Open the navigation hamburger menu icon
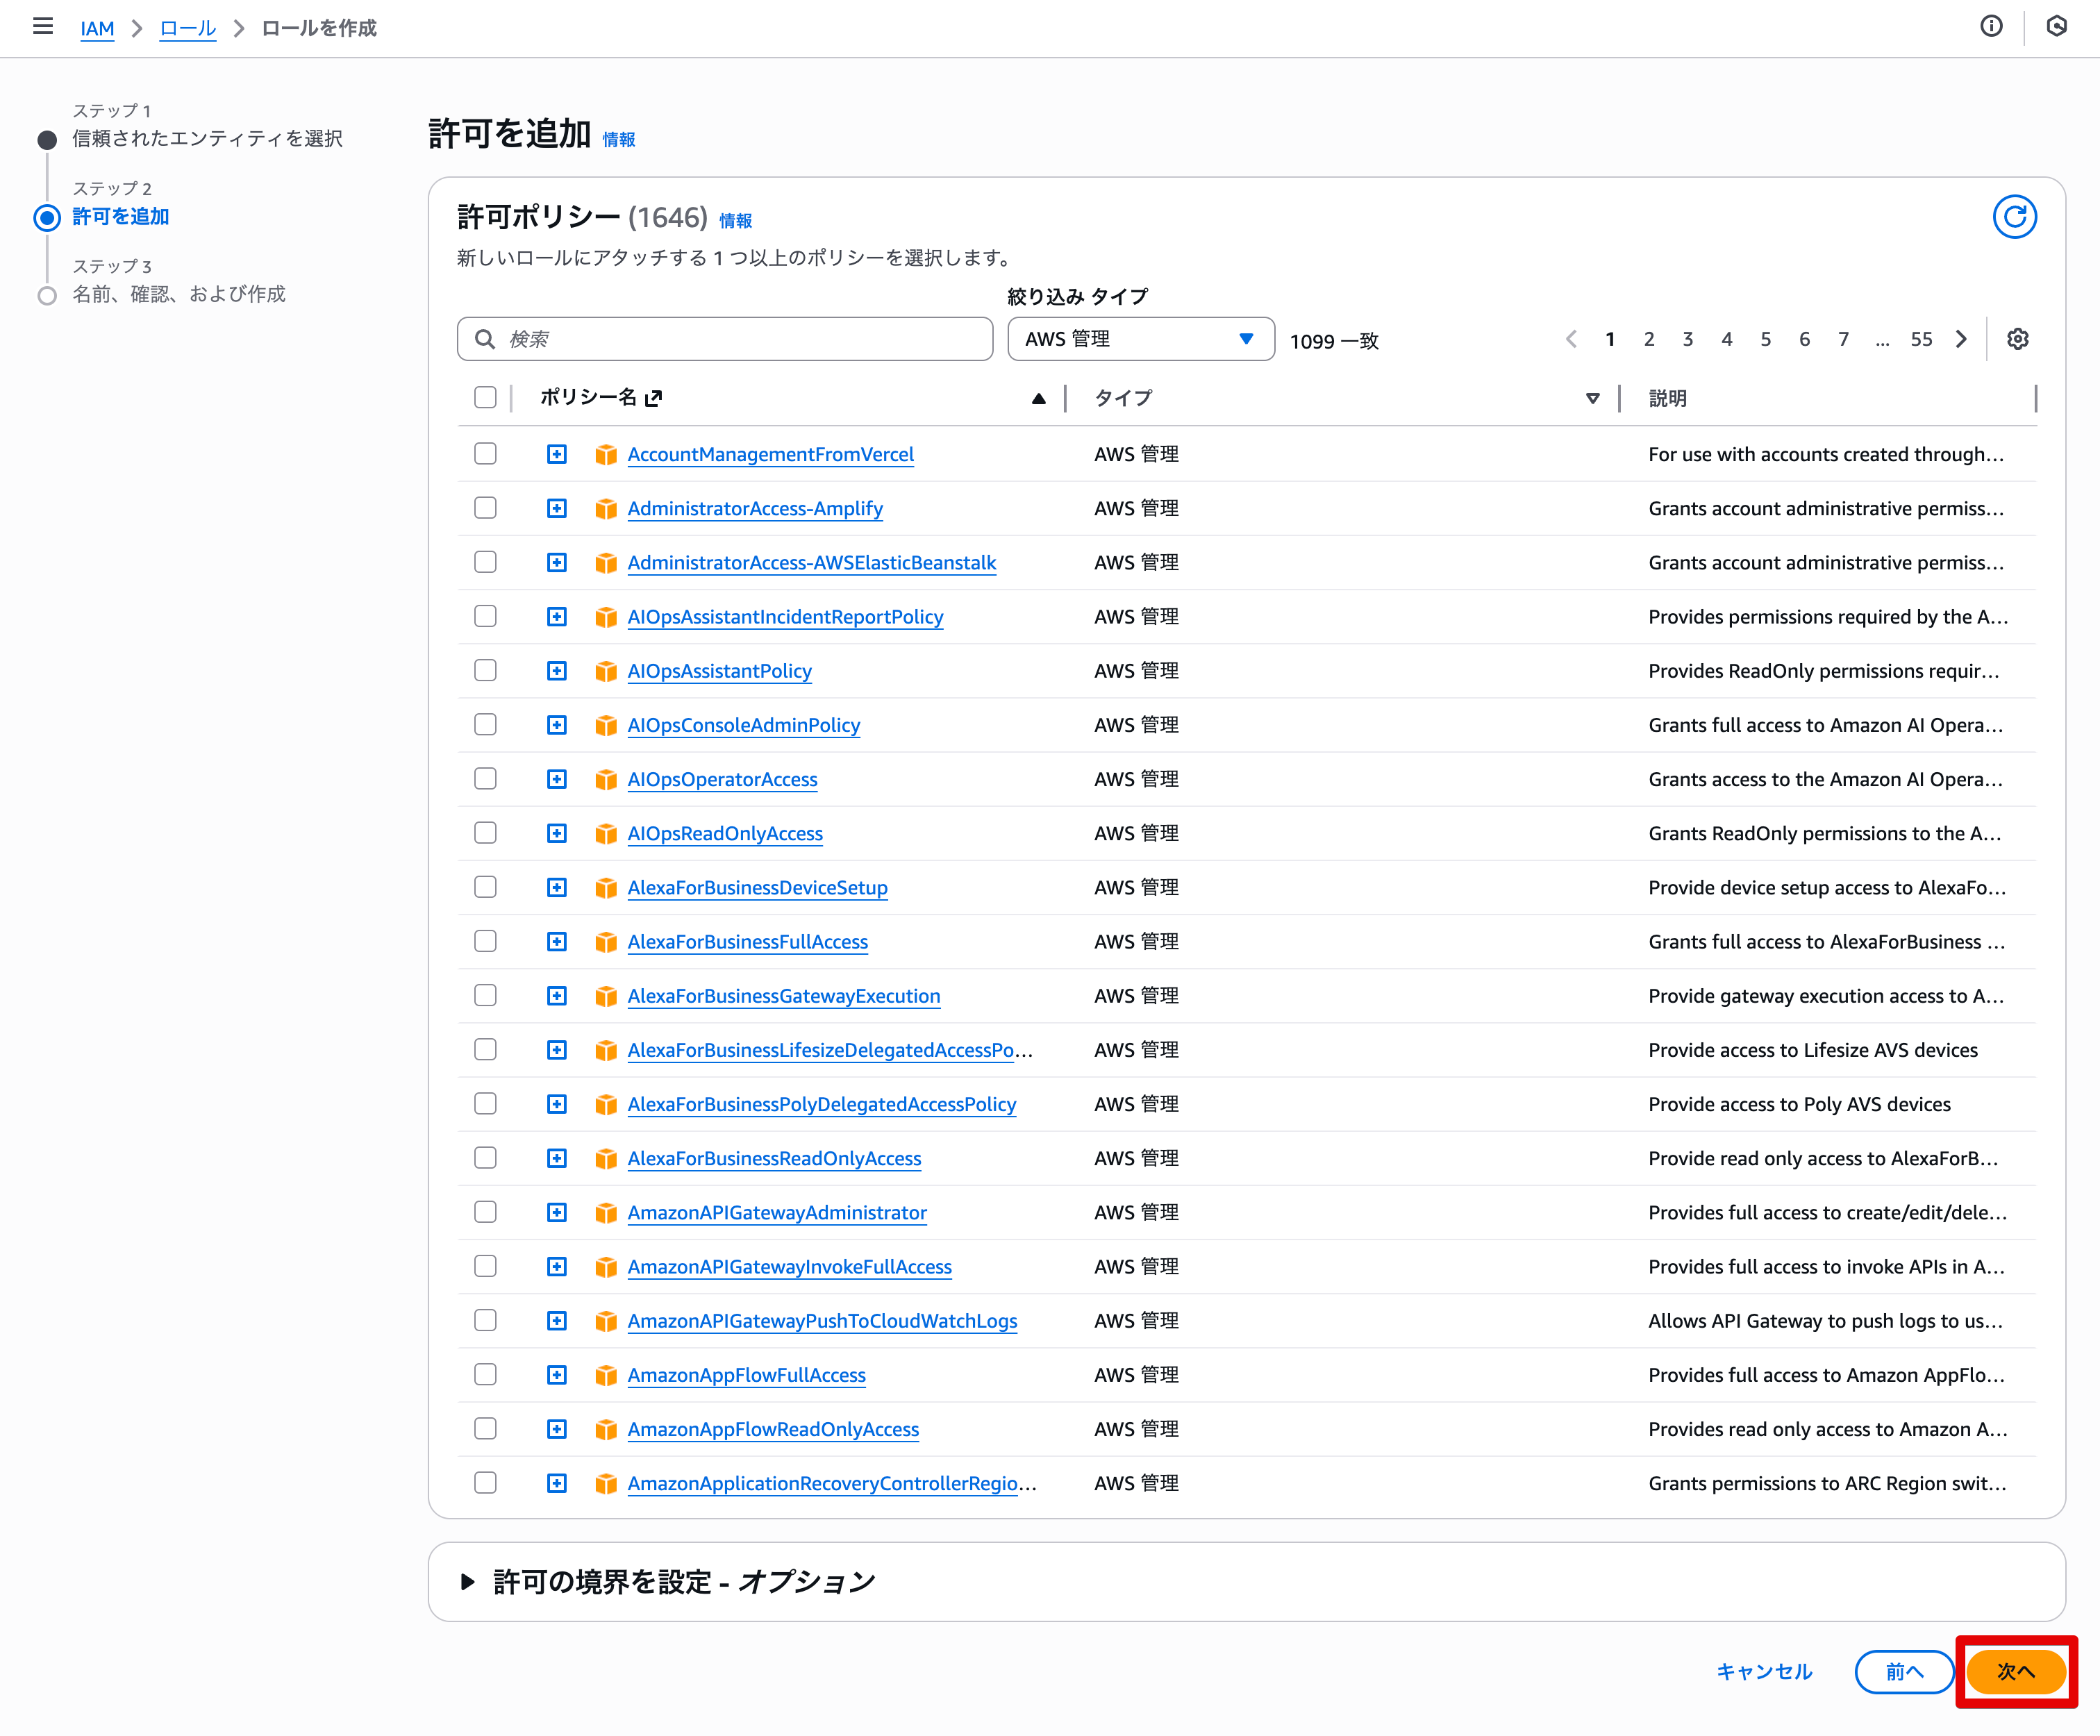Image resolution: width=2100 pixels, height=1736 pixels. click(43, 27)
